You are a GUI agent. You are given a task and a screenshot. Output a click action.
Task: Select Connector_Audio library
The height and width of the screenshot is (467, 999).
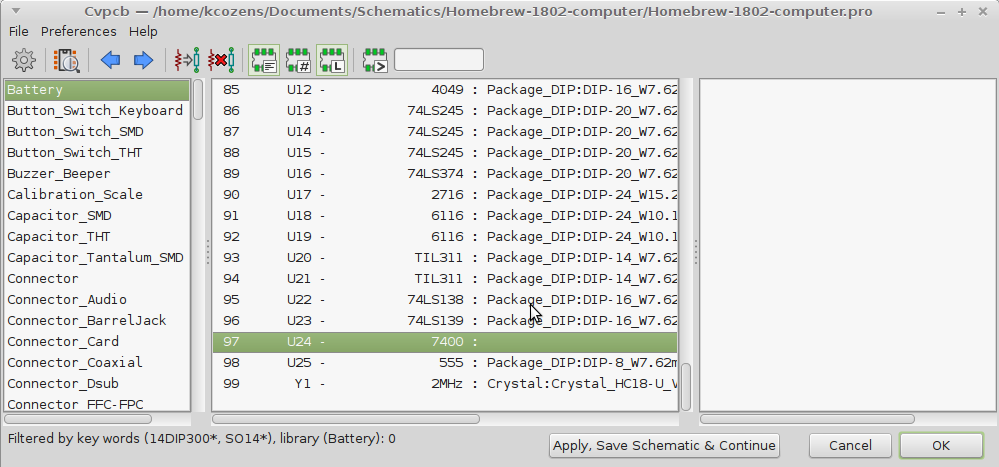click(x=97, y=300)
